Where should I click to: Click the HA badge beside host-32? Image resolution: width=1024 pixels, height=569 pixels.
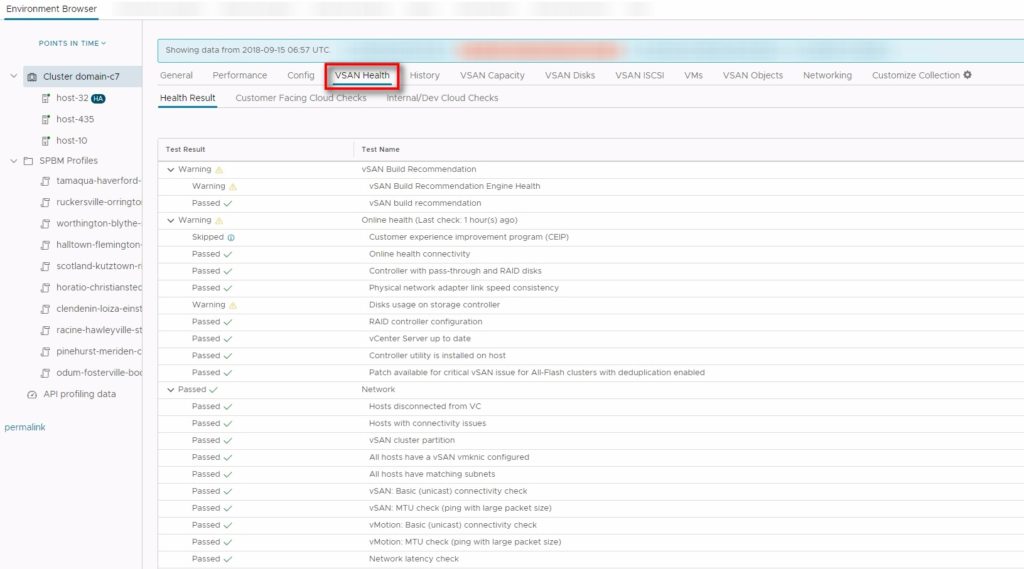99,99
